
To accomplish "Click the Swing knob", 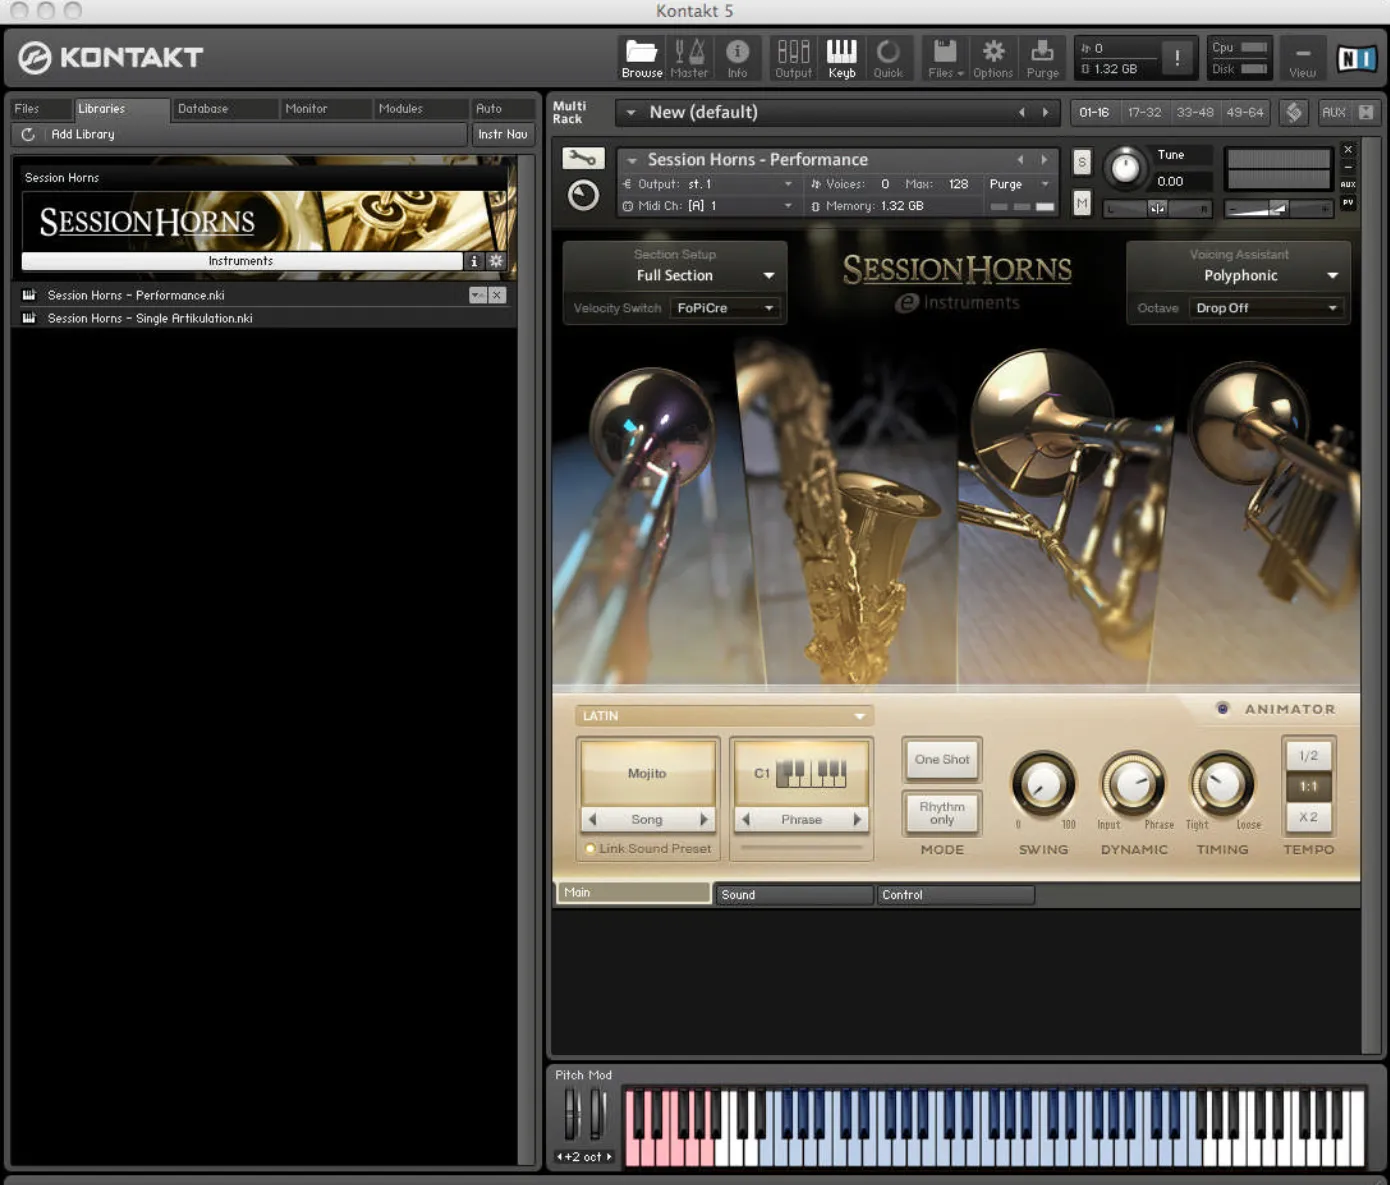I will [1043, 785].
